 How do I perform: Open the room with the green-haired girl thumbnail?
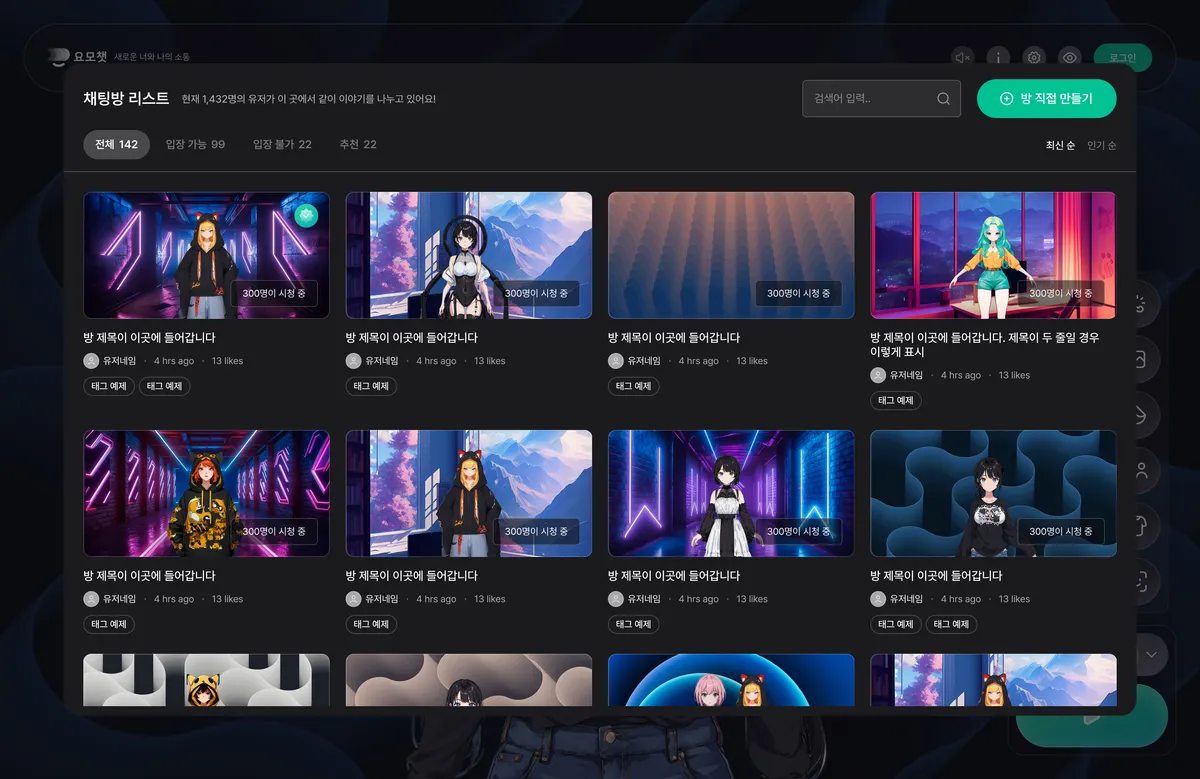(993, 255)
